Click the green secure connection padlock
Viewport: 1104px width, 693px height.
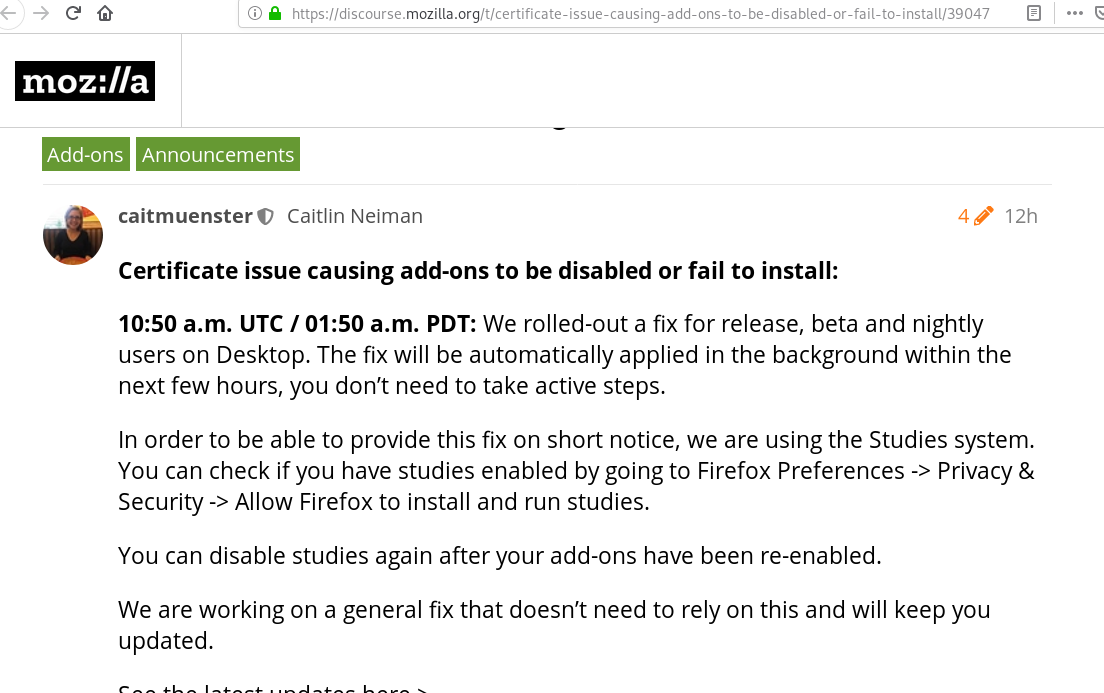pos(274,14)
